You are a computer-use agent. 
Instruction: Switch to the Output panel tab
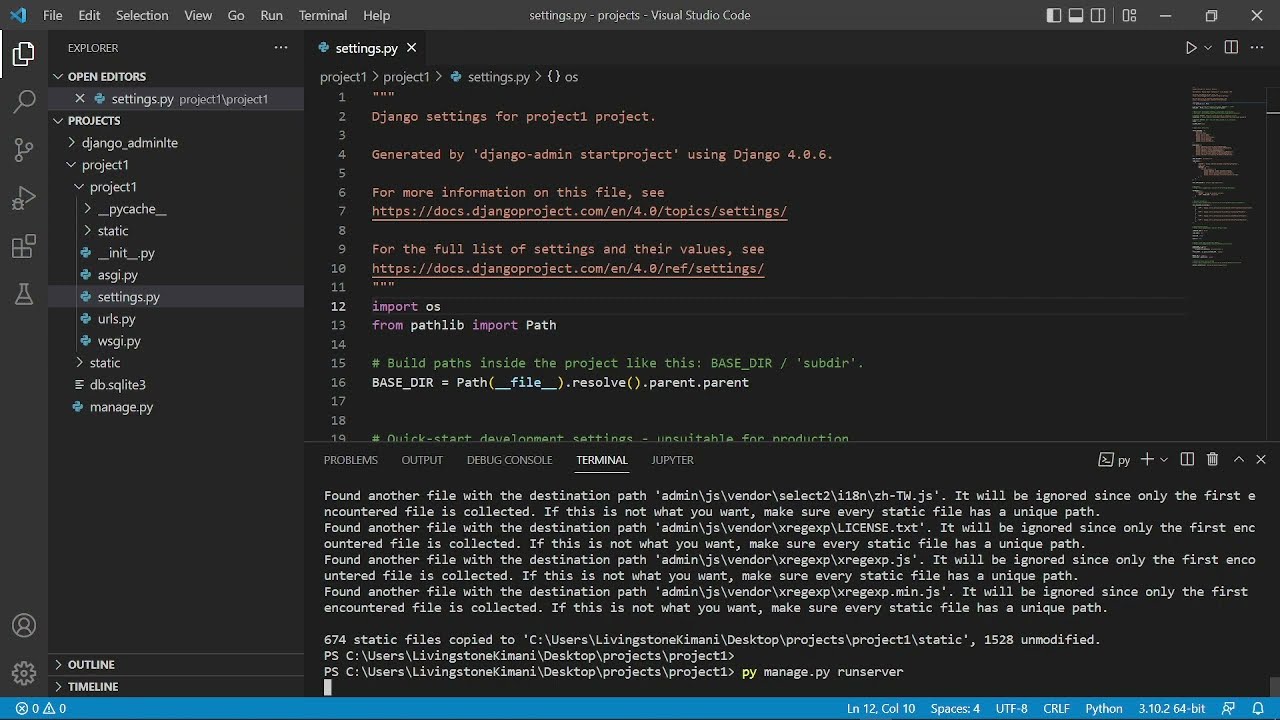tap(422, 460)
